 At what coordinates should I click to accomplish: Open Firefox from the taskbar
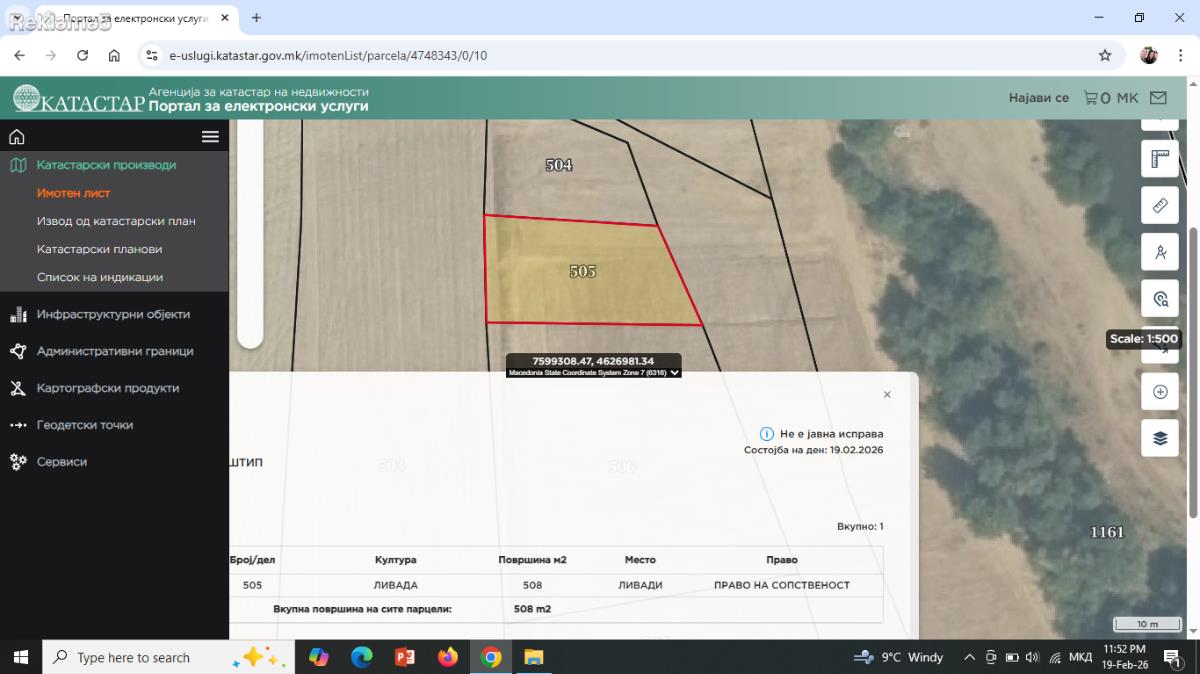pos(448,657)
